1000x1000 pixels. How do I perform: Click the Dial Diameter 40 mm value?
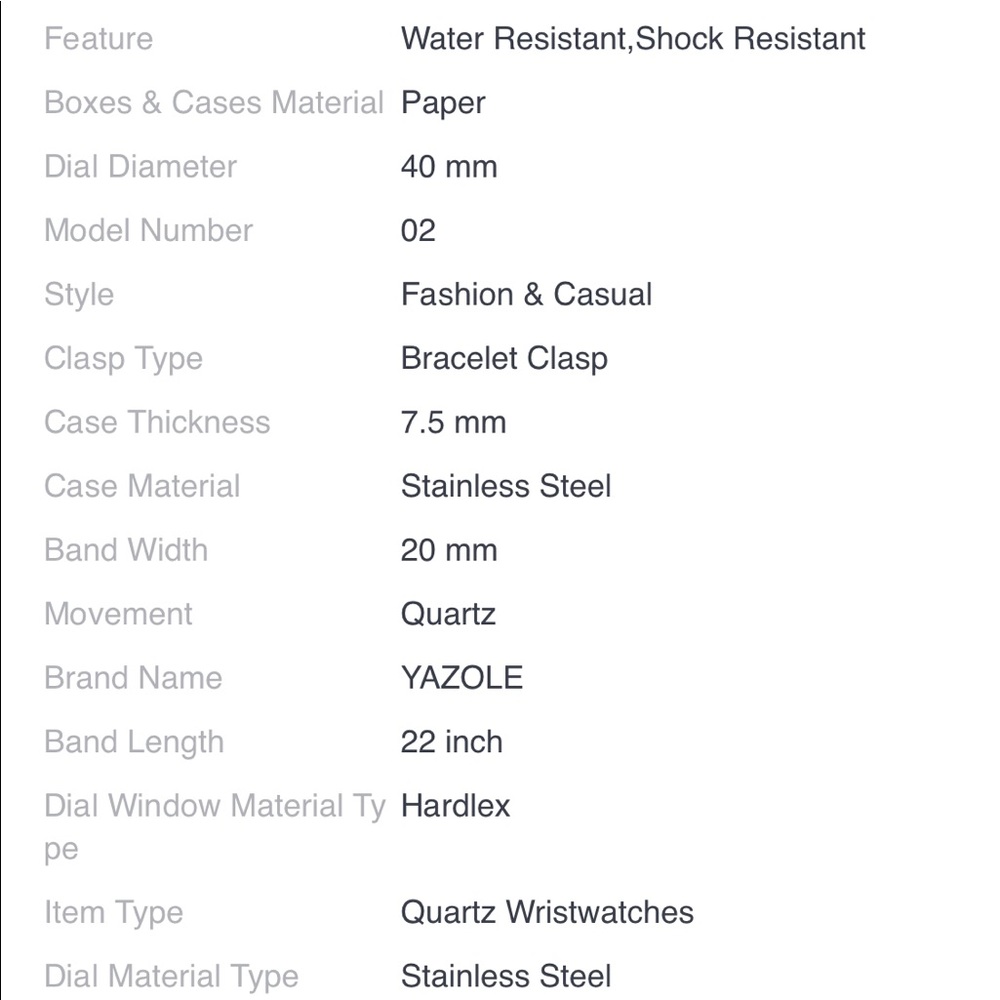[449, 167]
